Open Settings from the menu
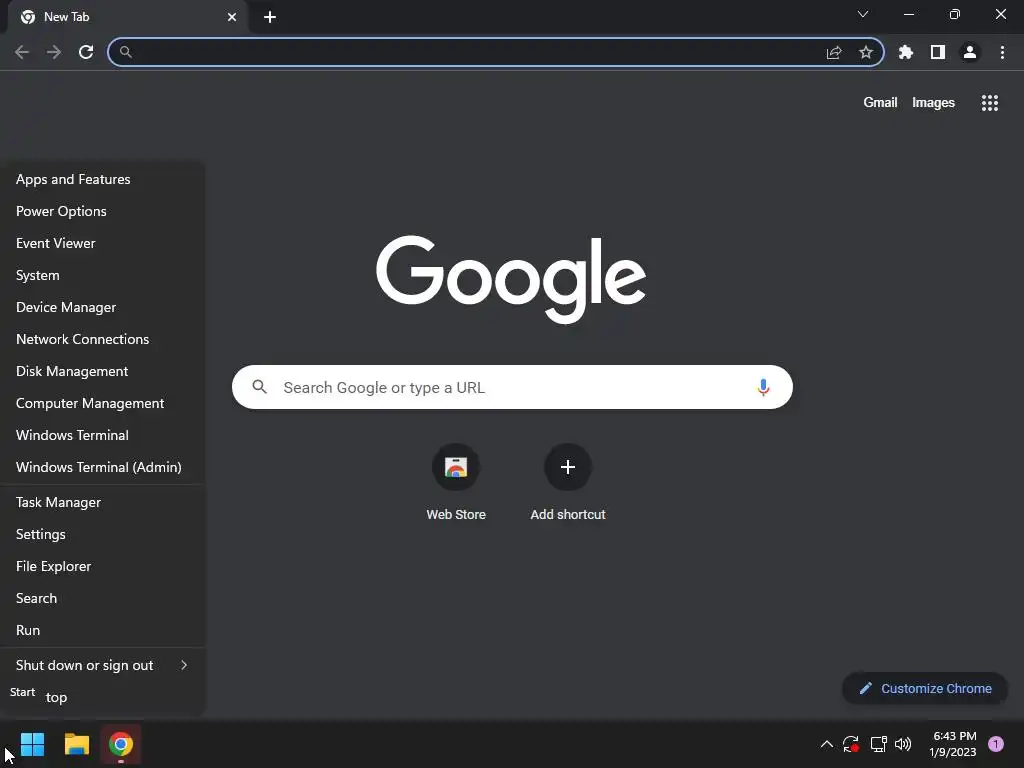 (103, 534)
